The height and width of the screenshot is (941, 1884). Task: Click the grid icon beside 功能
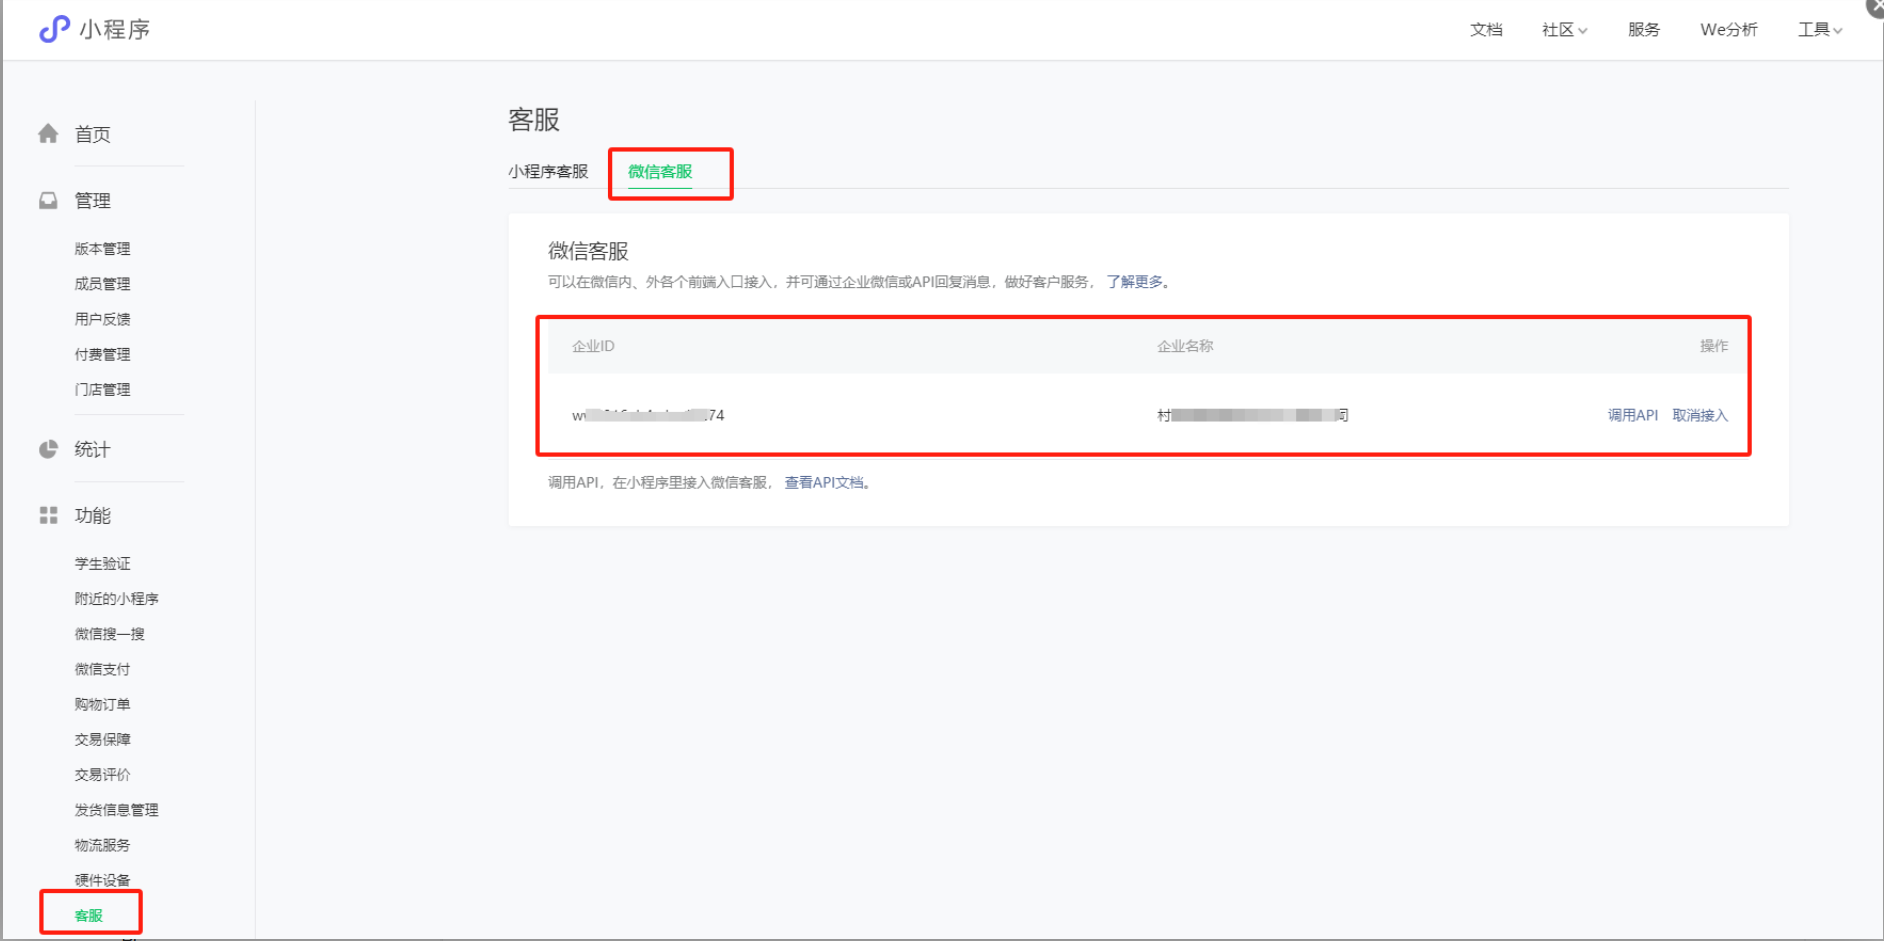[x=48, y=515]
